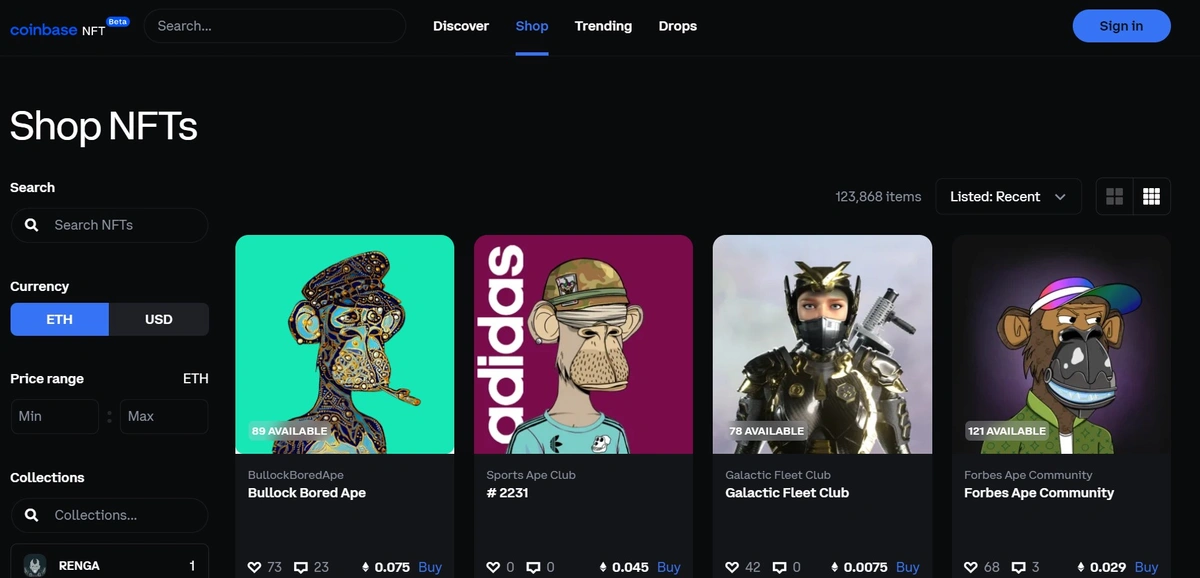Click the Sign in button

point(1121,26)
